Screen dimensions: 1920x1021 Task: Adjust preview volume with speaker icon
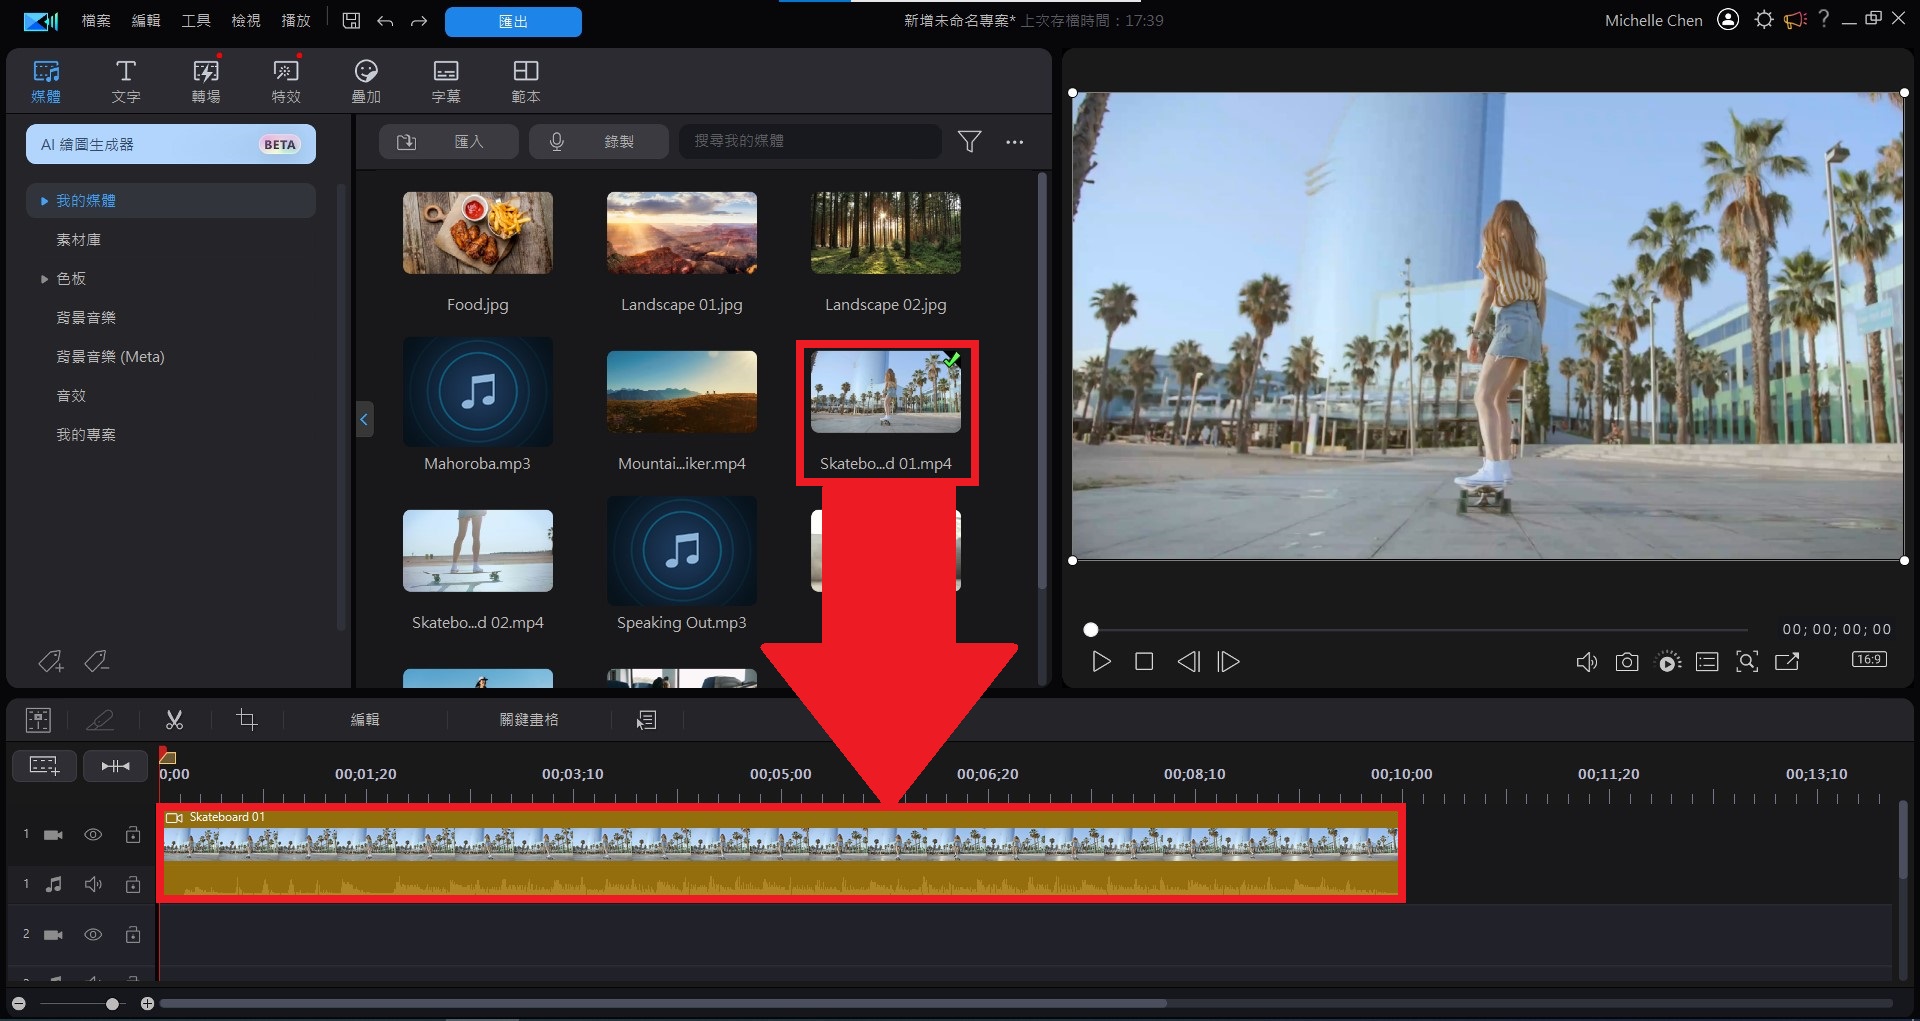tap(1587, 662)
